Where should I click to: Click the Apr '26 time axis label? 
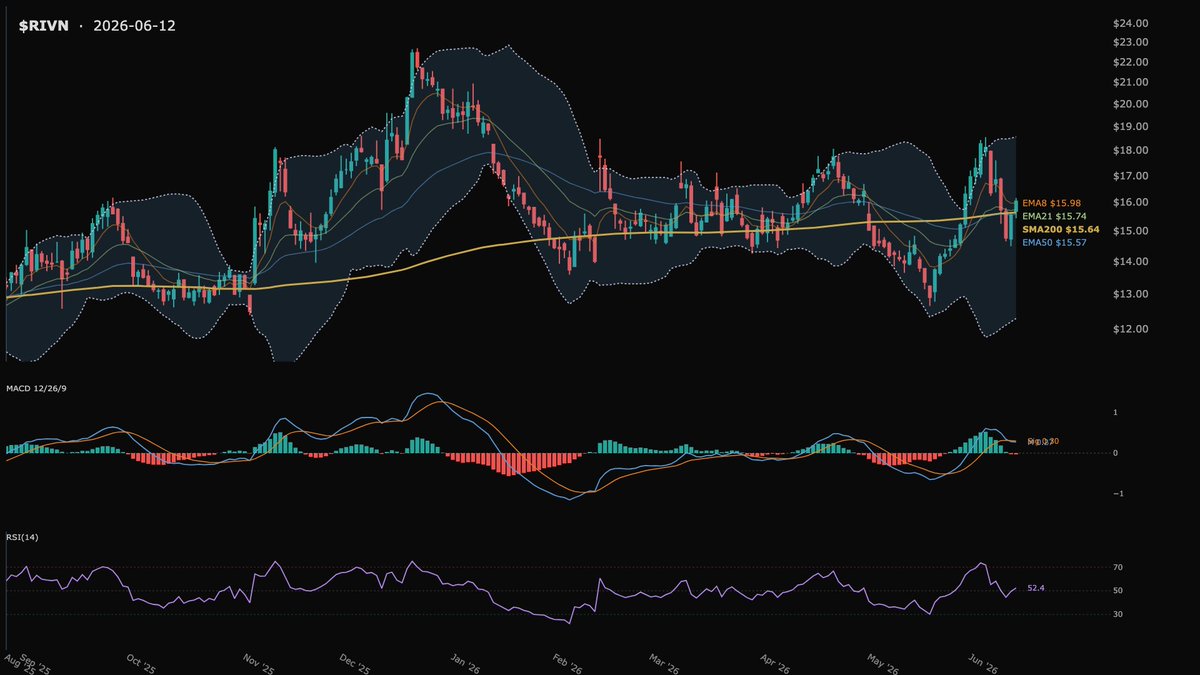(x=774, y=664)
